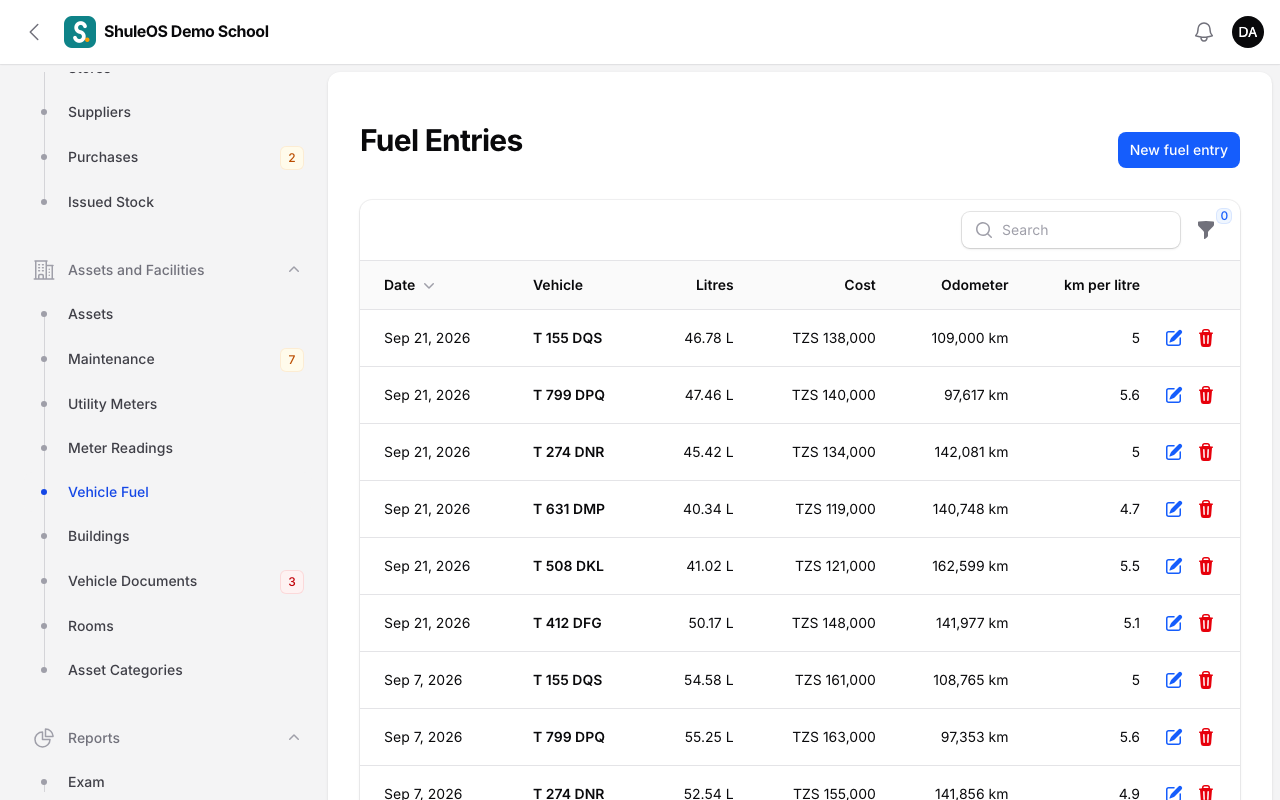
Task: Edit the T 631 DMP fuel entry
Action: pyautogui.click(x=1174, y=509)
